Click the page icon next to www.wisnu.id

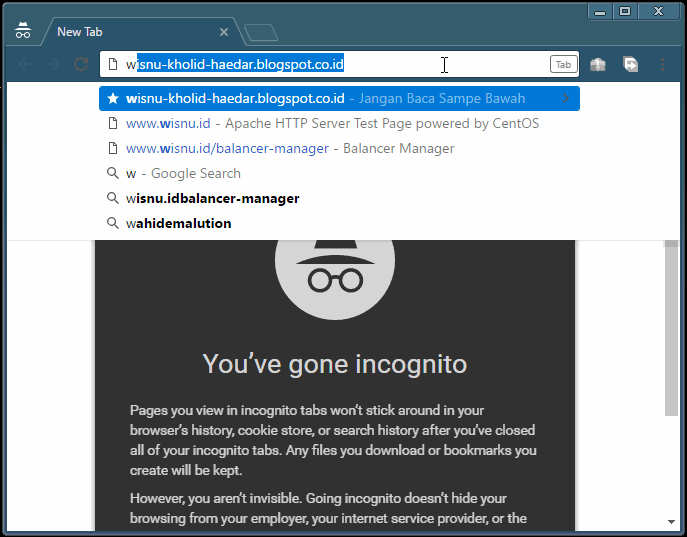tap(113, 124)
